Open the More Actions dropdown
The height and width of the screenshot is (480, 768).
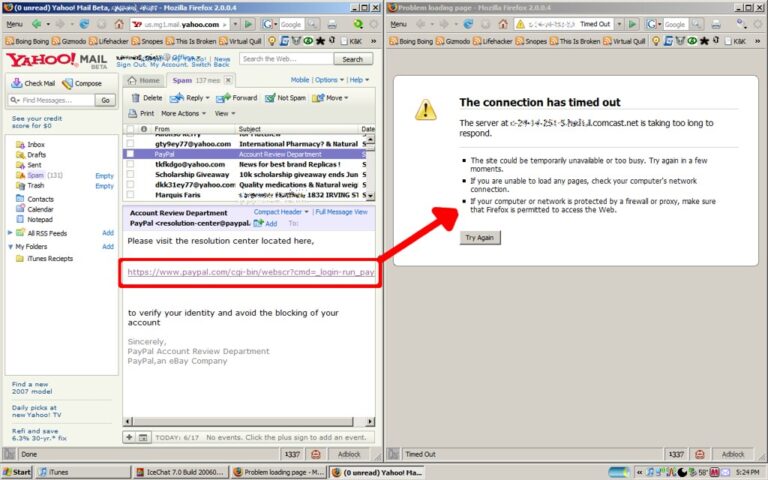click(184, 114)
